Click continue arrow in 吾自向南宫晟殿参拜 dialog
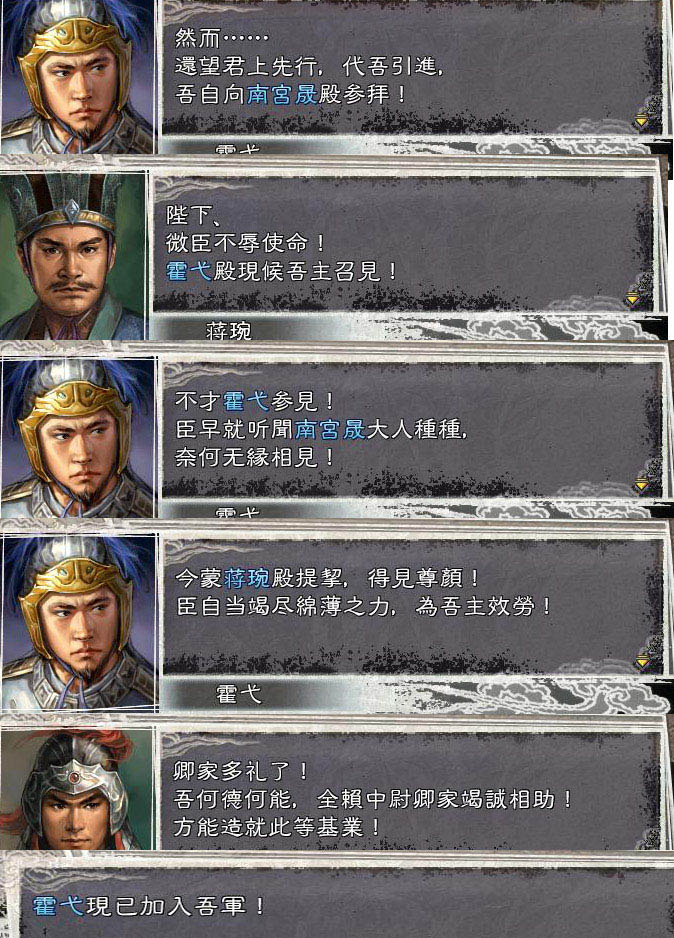The height and width of the screenshot is (938, 674). 641,121
